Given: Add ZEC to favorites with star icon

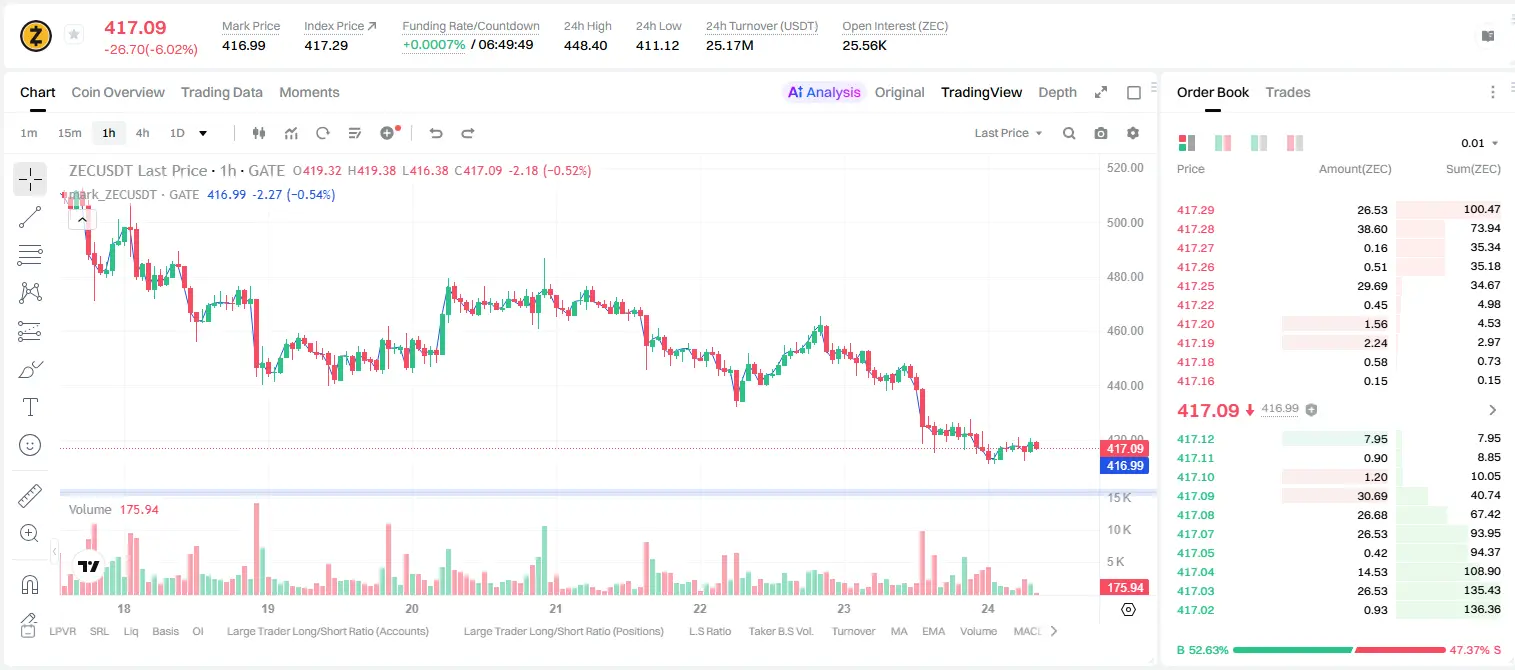Looking at the screenshot, I should (73, 35).
